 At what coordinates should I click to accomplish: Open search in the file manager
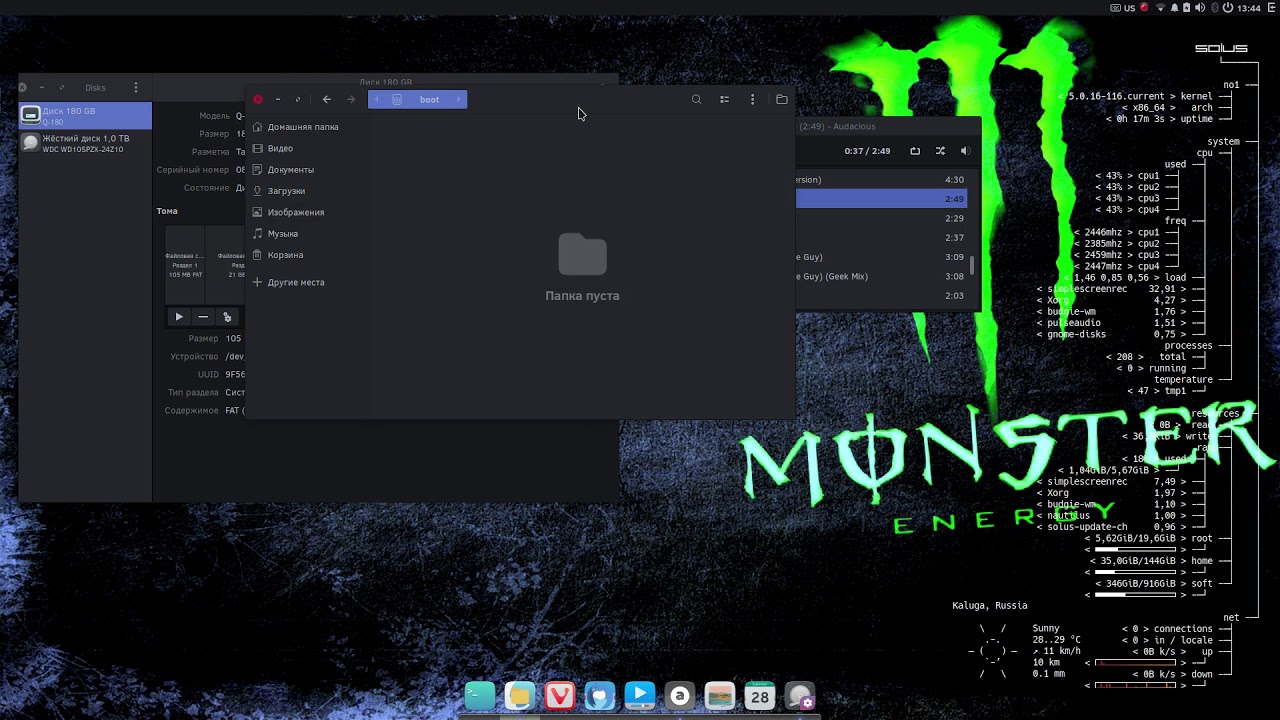tap(696, 99)
